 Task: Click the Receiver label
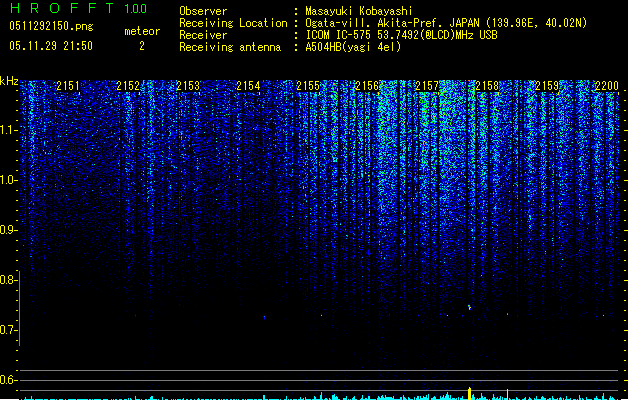click(x=203, y=35)
